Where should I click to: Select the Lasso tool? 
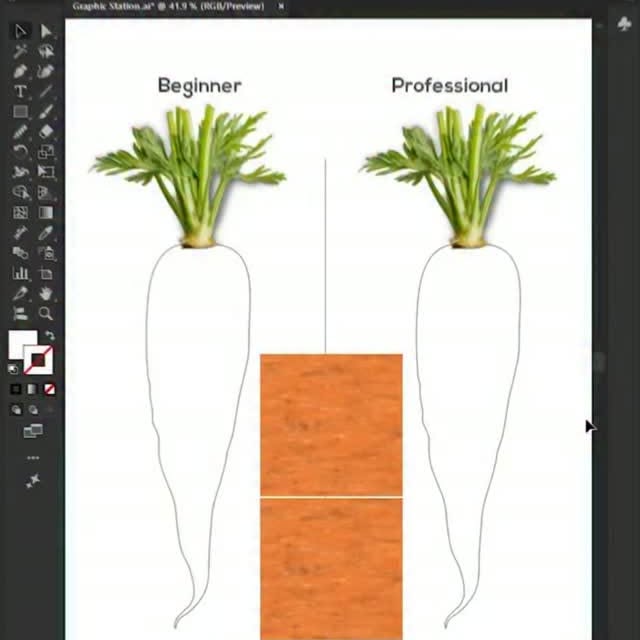pyautogui.click(x=46, y=51)
